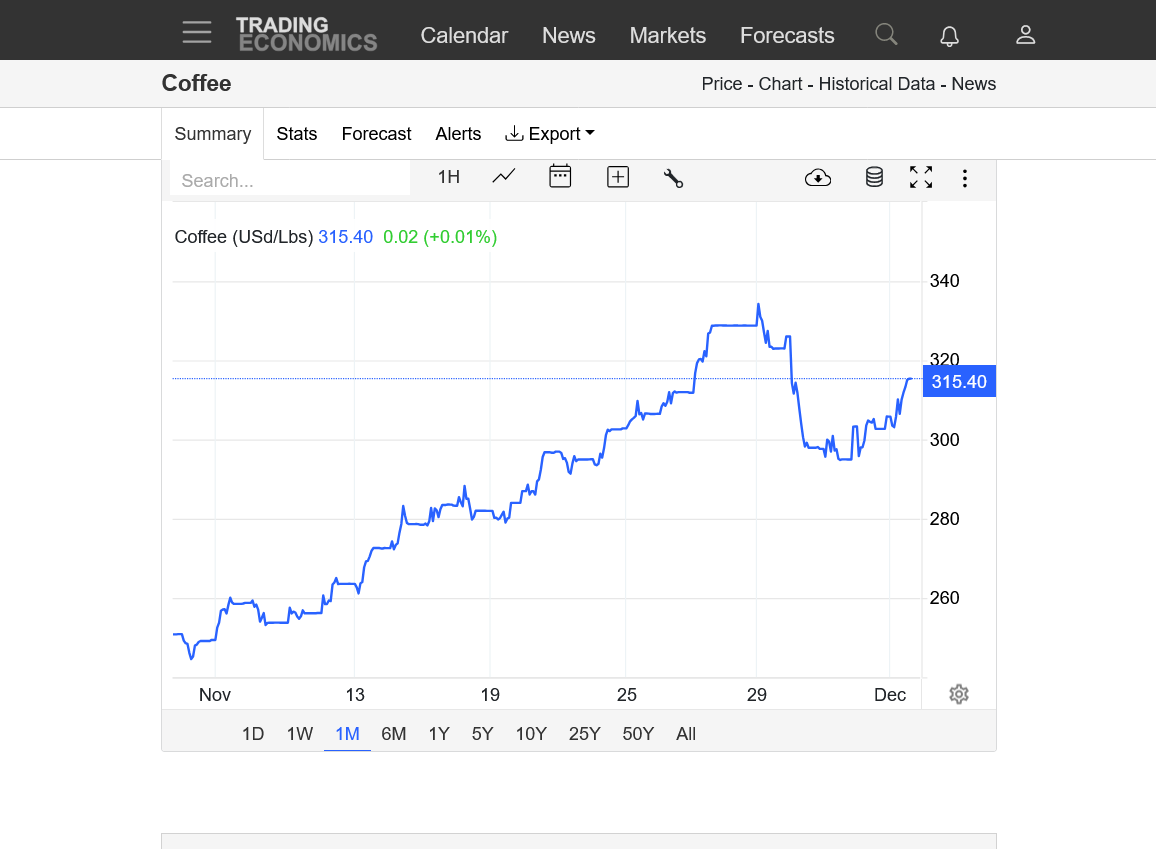Open the hamburger navigation menu
Screen dimensions: 1156x849
tap(197, 33)
